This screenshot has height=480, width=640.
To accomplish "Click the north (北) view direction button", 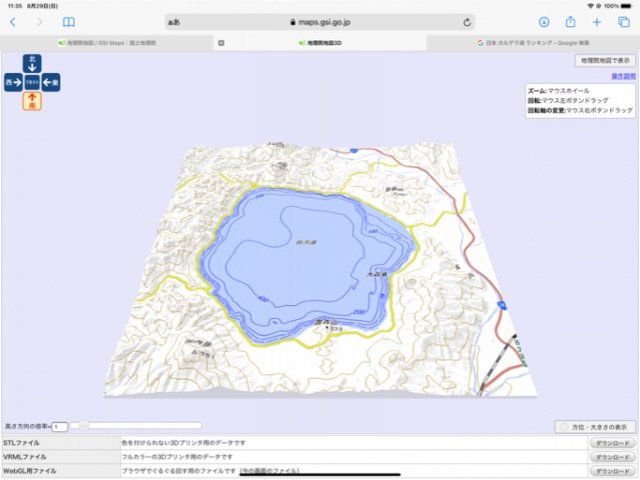I will 32,64.
